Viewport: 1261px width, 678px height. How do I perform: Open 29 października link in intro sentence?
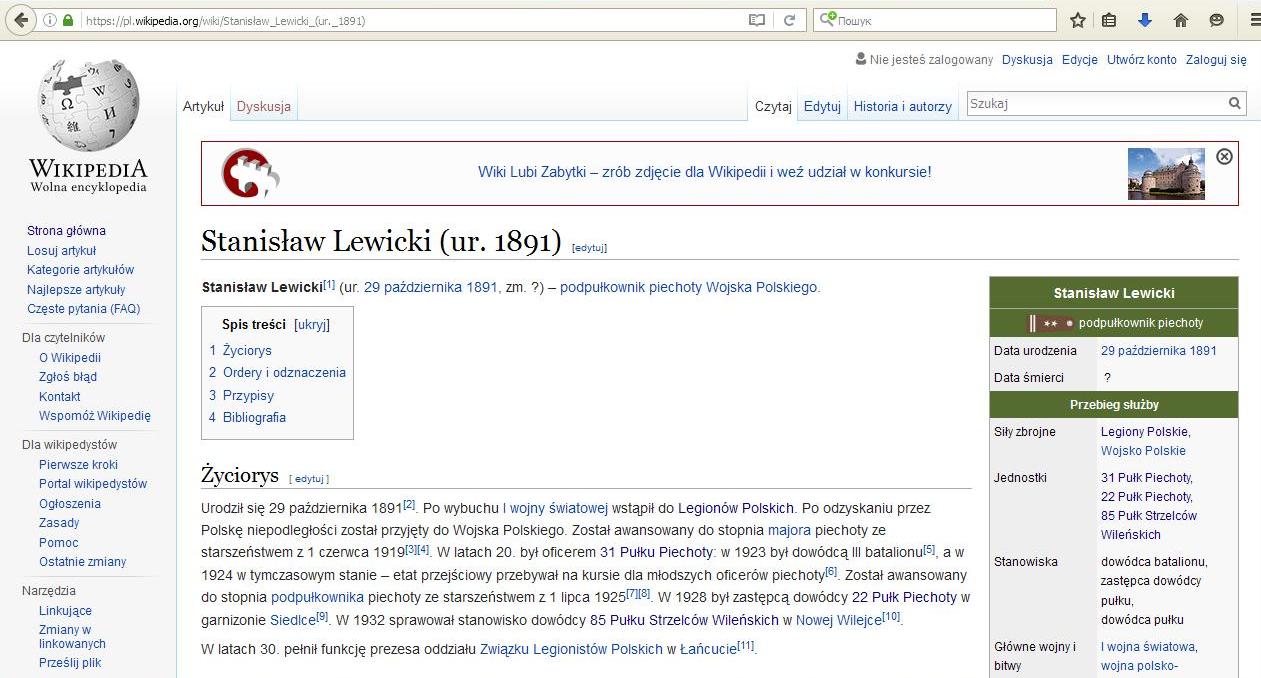coord(413,287)
